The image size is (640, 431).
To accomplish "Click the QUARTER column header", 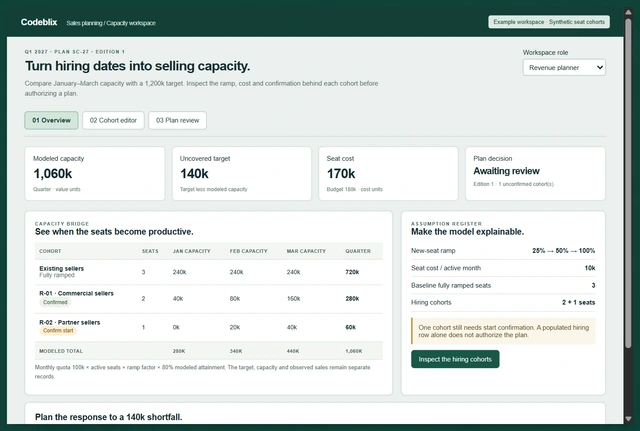I will 358,251.
